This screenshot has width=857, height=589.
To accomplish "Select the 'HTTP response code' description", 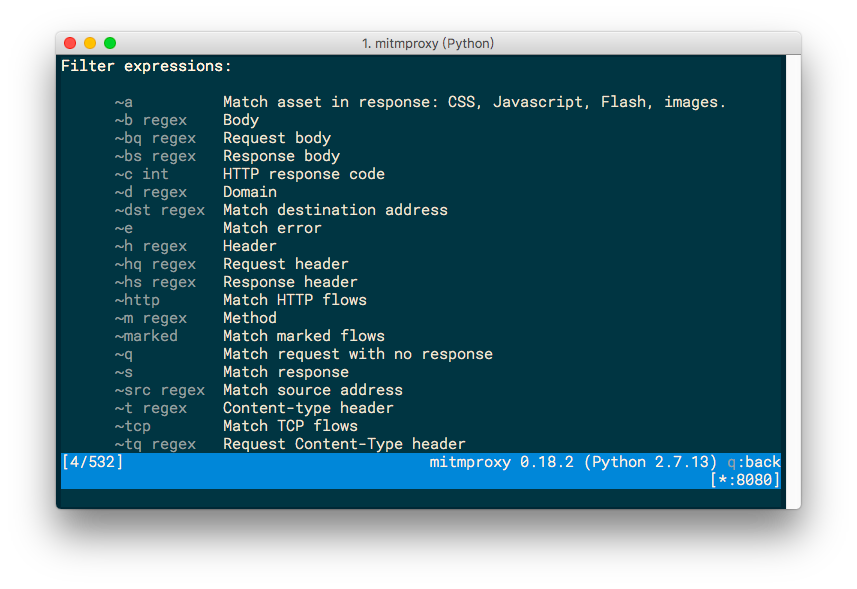I will pyautogui.click(x=304, y=174).
